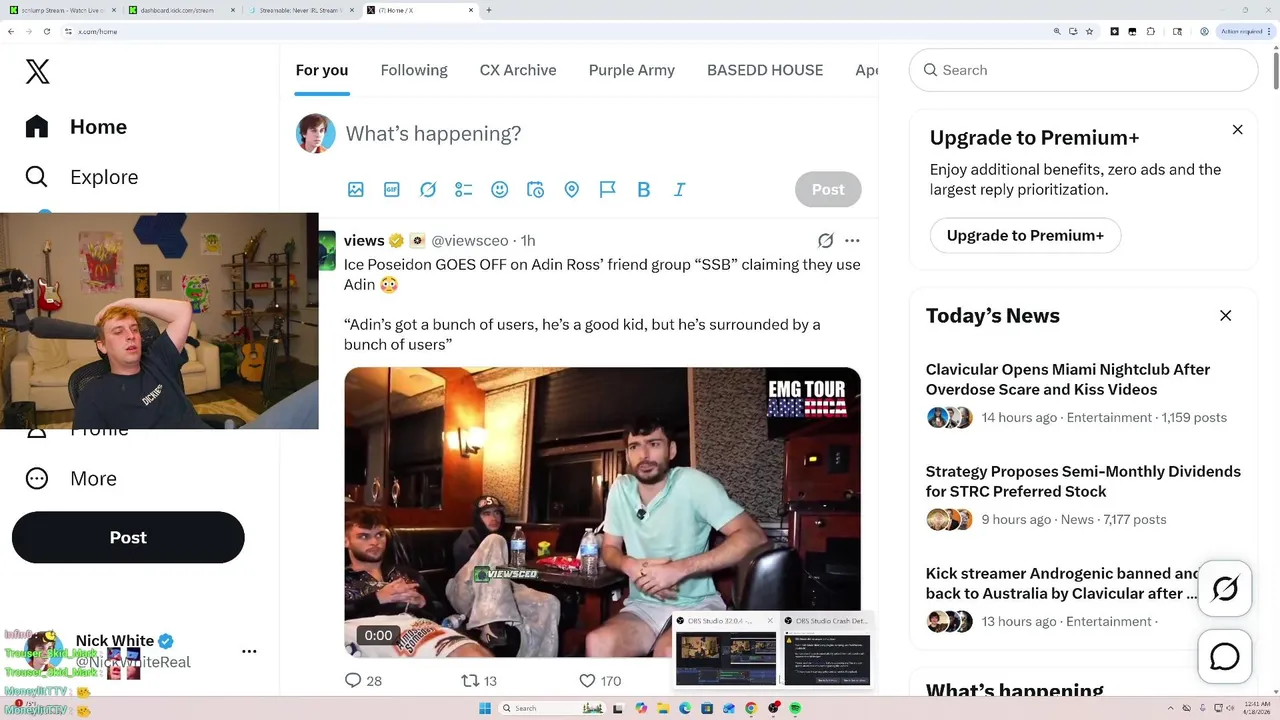
Task: Toggle italic text formatting in composer
Action: tap(679, 189)
